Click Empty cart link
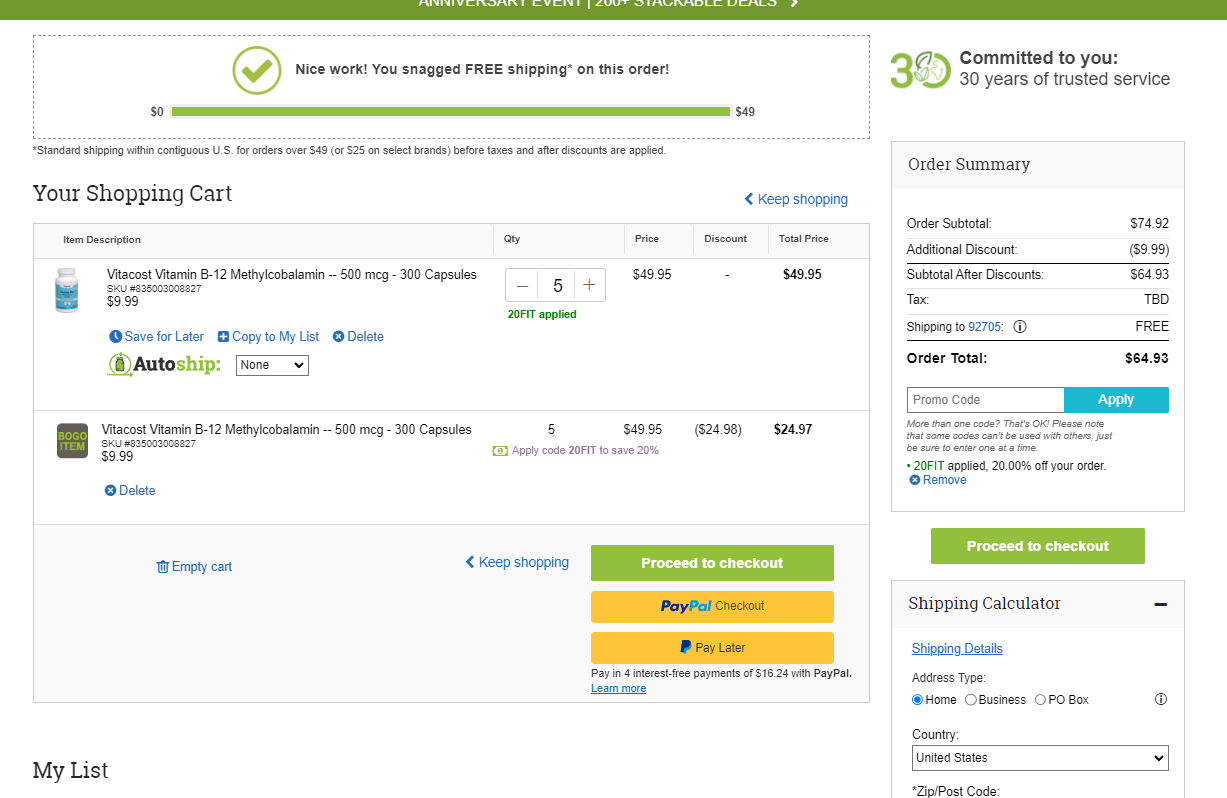Screen dimensions: 1227x798 pos(194,567)
